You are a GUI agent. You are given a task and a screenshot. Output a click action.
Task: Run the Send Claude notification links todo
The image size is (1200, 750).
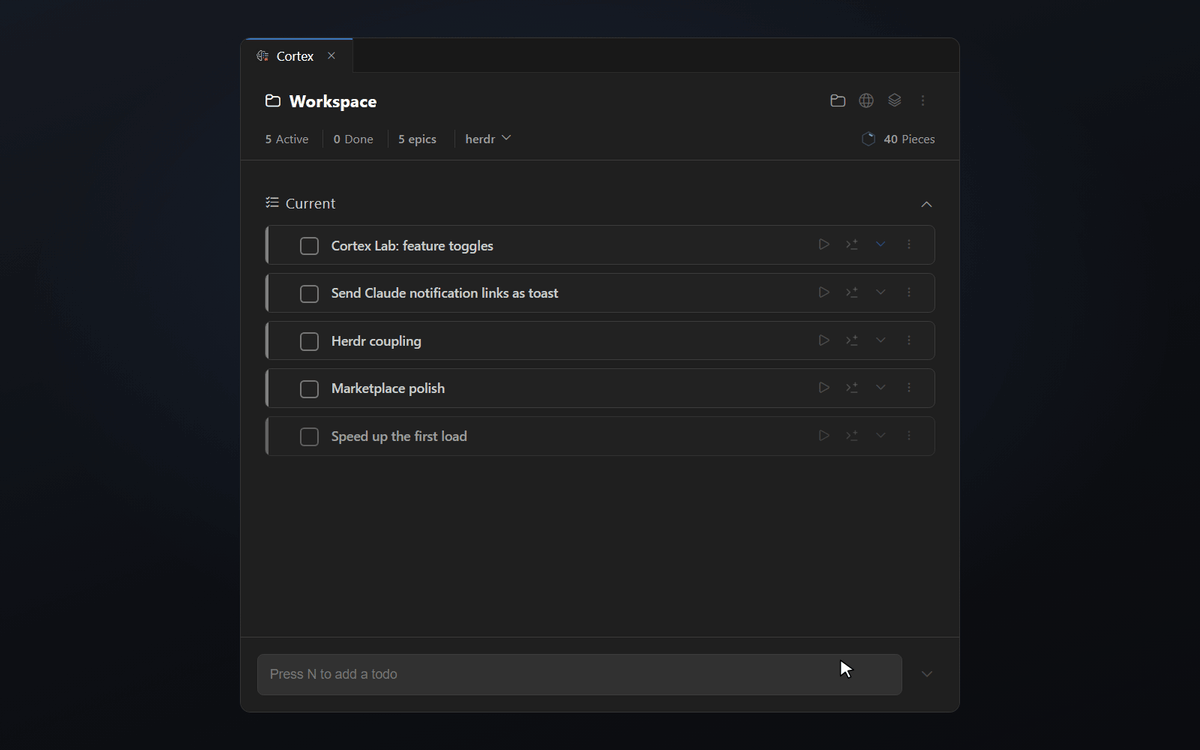point(824,292)
